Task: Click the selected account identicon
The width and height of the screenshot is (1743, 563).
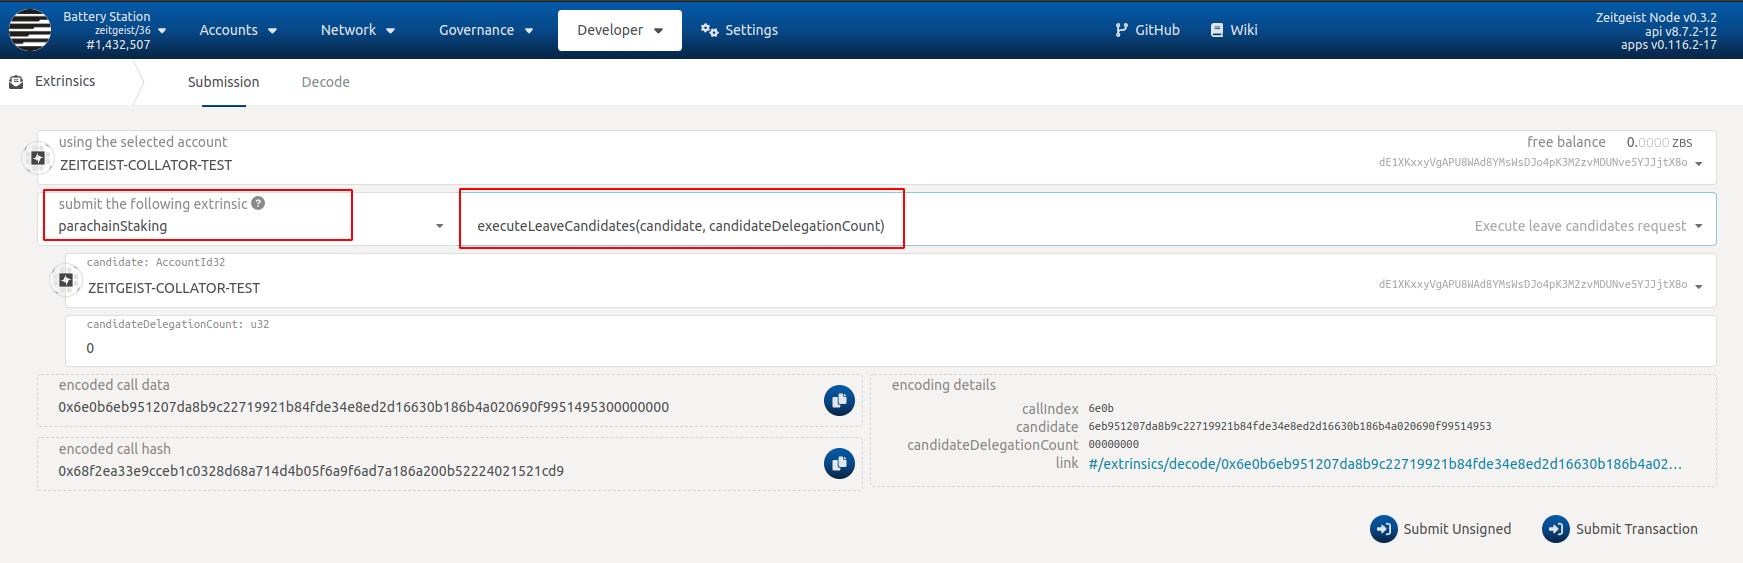Action: tap(38, 158)
